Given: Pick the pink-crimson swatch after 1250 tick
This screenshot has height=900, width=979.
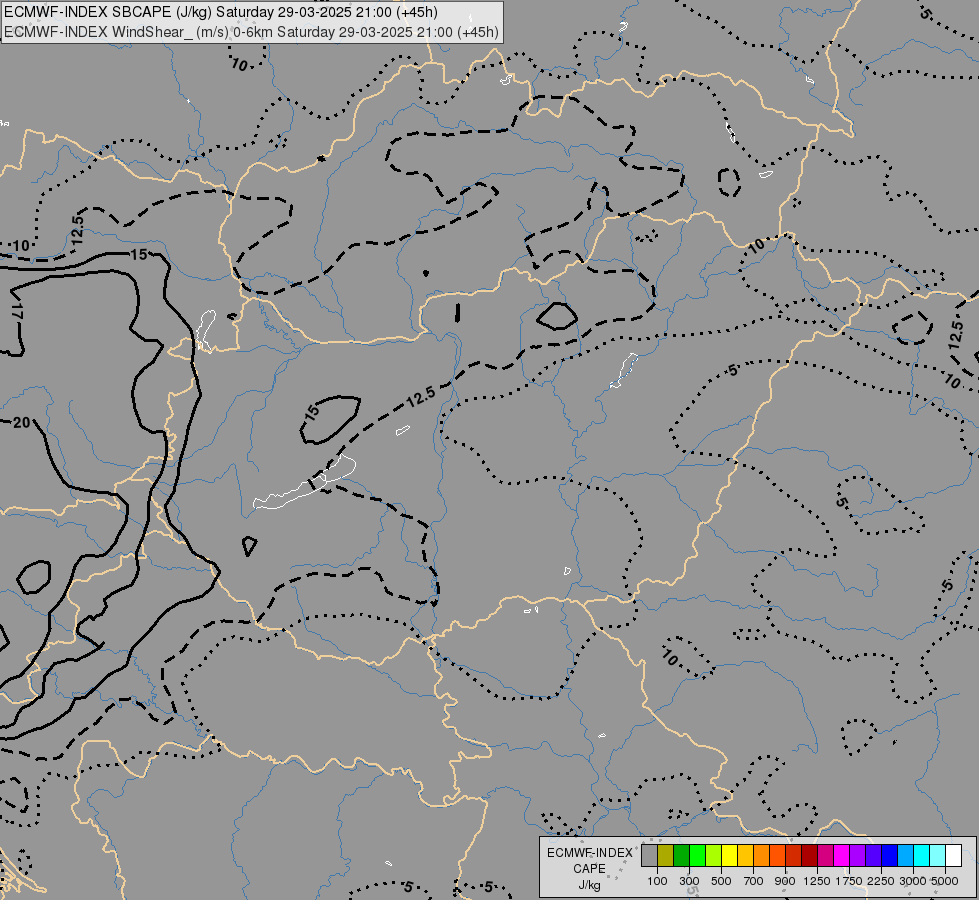Looking at the screenshot, I should [x=825, y=855].
